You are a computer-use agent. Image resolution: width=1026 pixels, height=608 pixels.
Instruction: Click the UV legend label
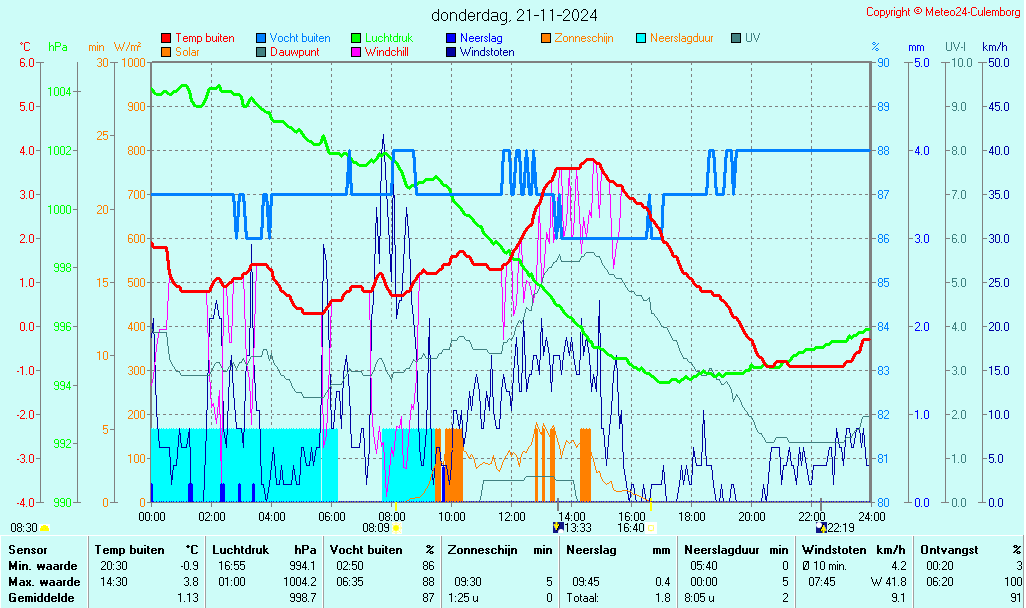[x=752, y=38]
